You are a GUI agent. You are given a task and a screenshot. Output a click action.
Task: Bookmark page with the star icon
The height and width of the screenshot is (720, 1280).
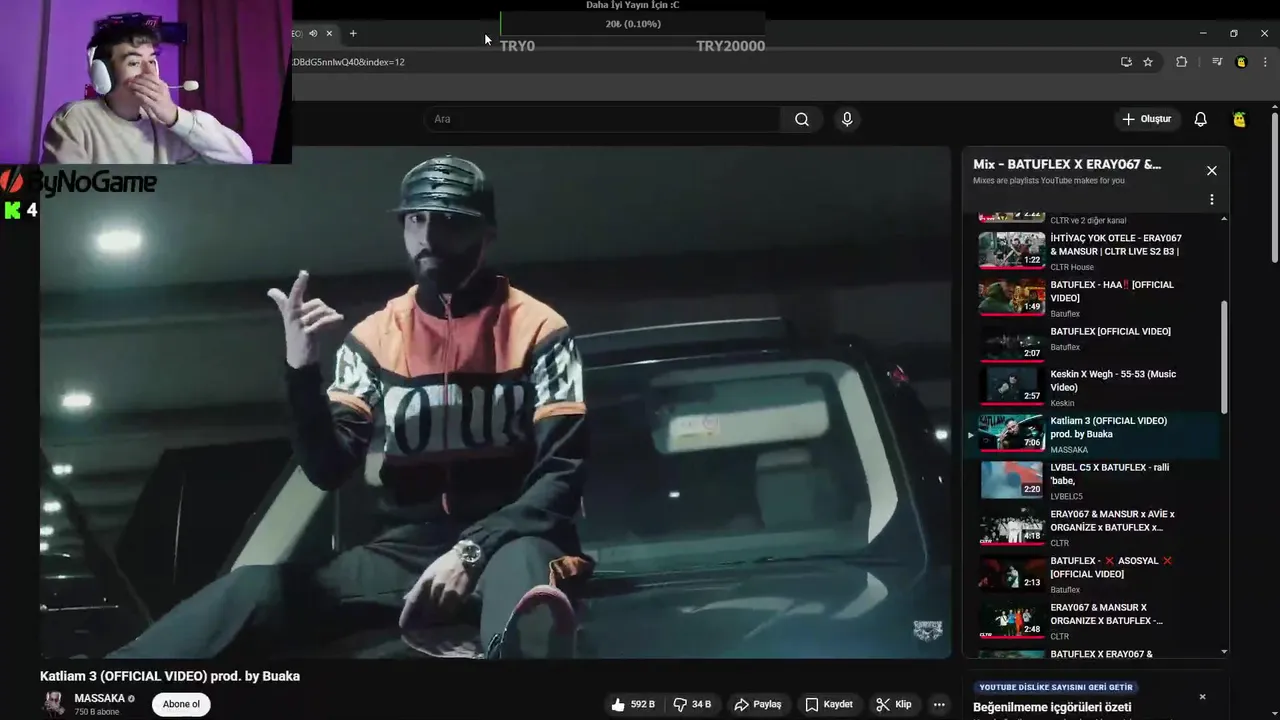tap(1148, 62)
